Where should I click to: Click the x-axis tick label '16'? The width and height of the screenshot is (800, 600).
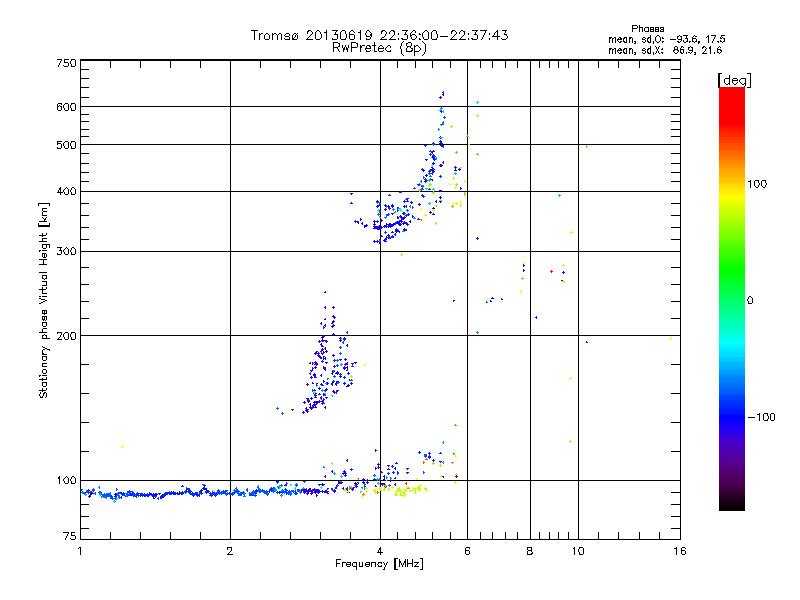(680, 551)
